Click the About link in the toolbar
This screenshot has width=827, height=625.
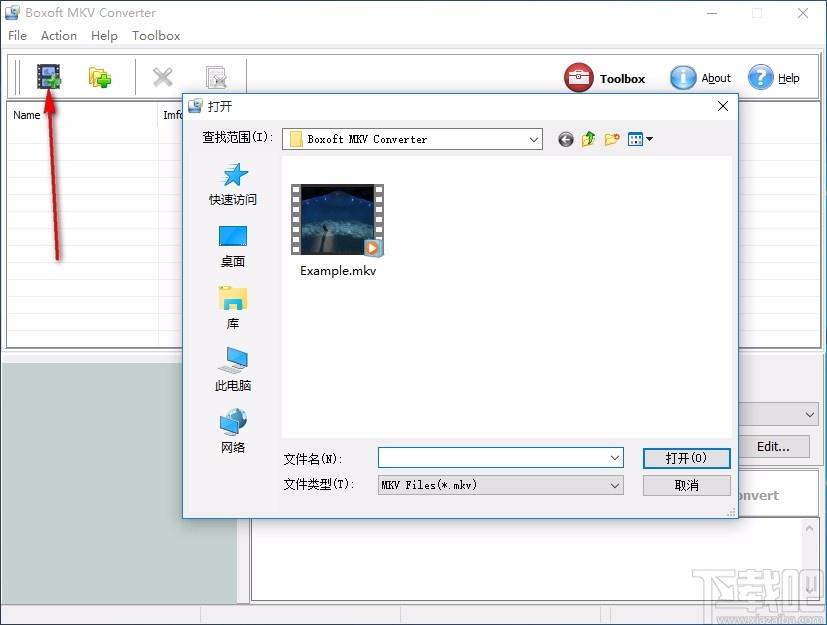click(x=716, y=78)
